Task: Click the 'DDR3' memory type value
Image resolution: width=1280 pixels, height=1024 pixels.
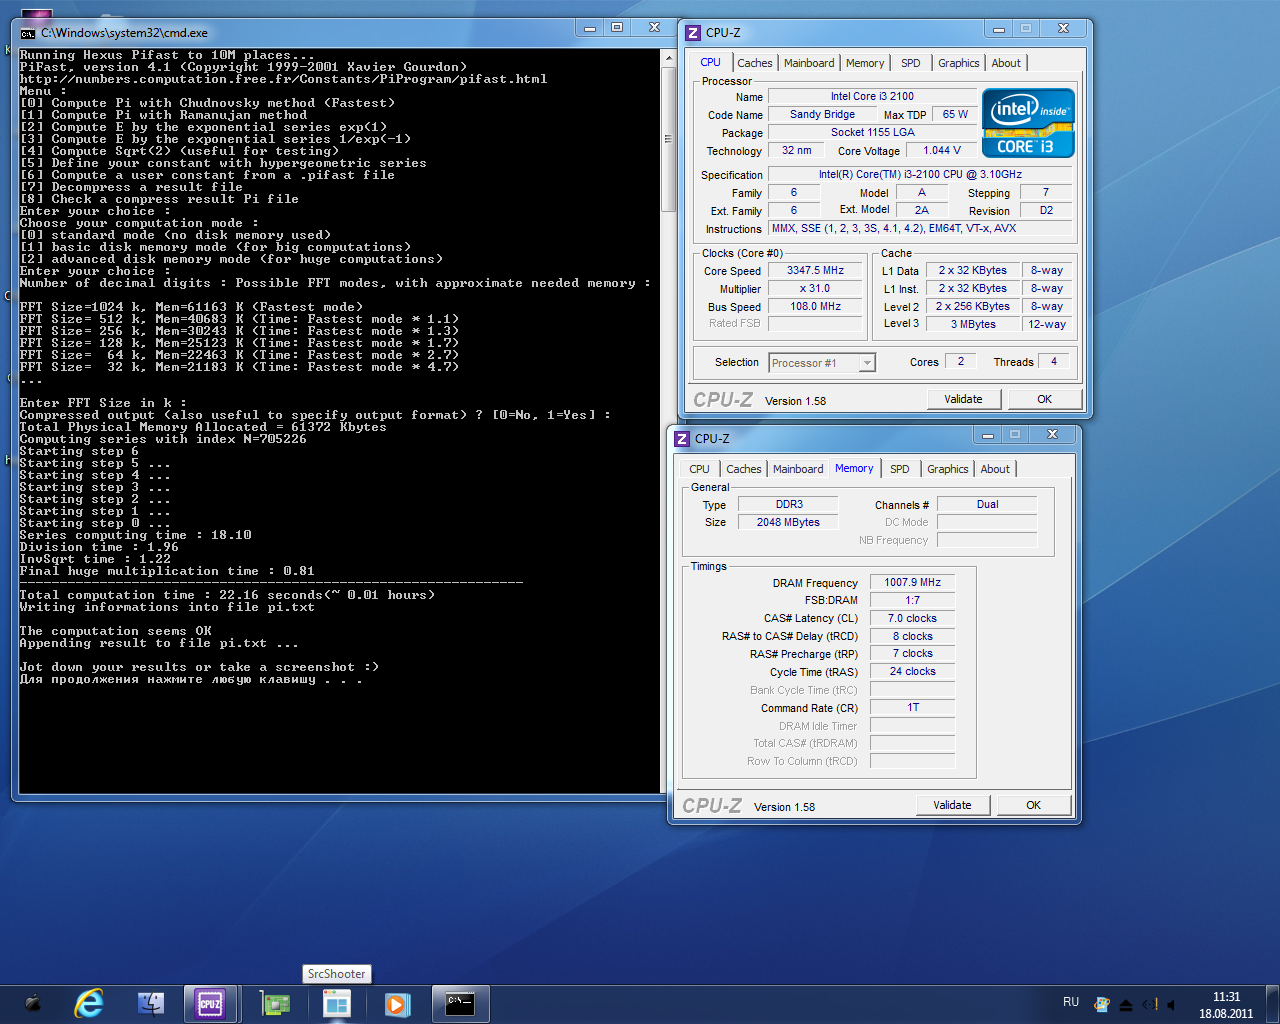Action: pyautogui.click(x=788, y=504)
